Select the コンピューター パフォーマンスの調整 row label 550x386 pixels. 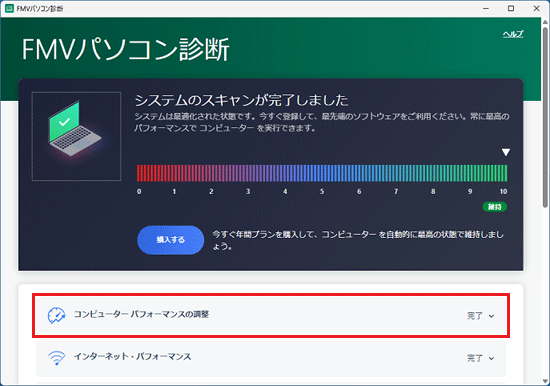pos(141,314)
